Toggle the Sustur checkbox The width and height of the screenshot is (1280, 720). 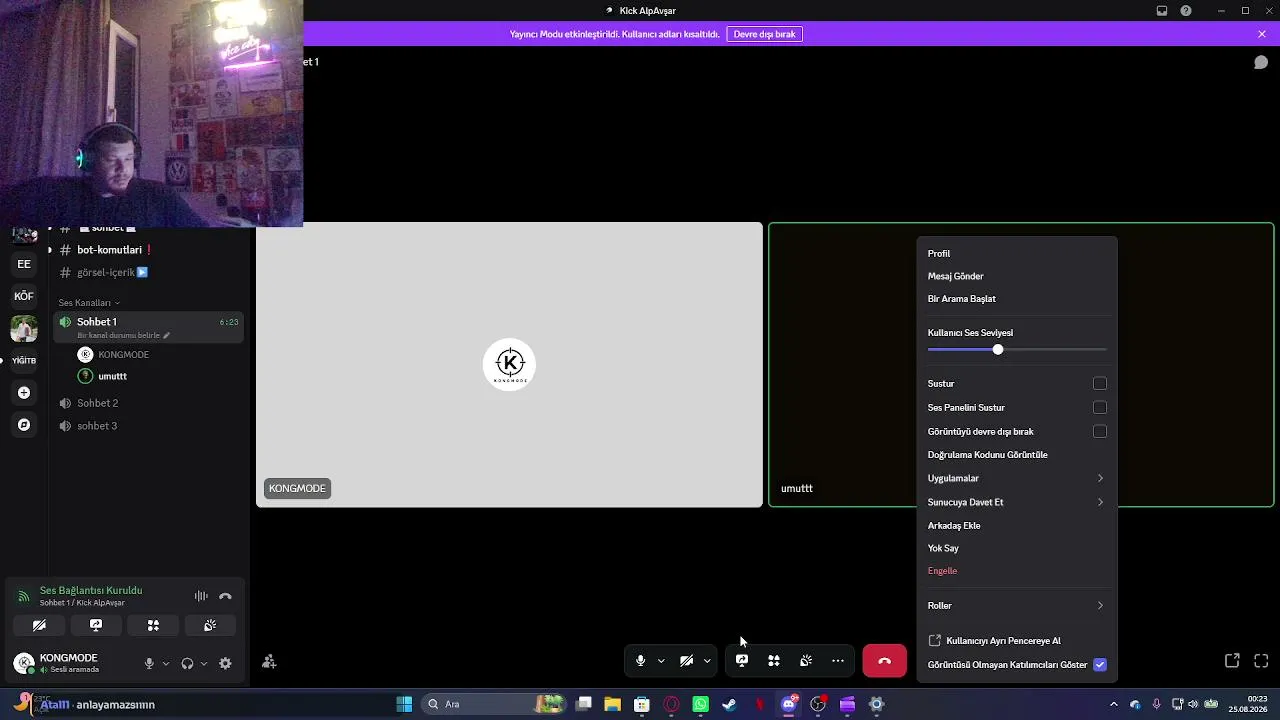pyautogui.click(x=1100, y=384)
